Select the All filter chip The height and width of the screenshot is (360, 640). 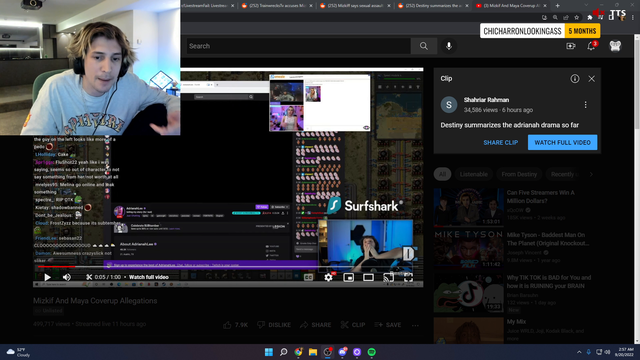point(442,174)
